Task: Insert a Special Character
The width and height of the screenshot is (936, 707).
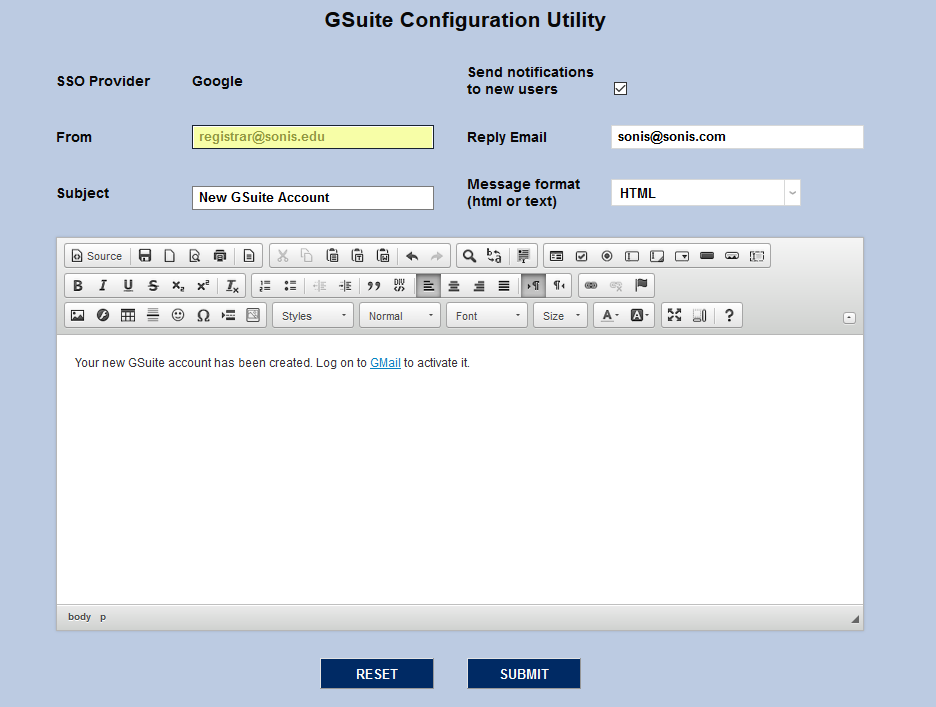Action: pyautogui.click(x=203, y=315)
